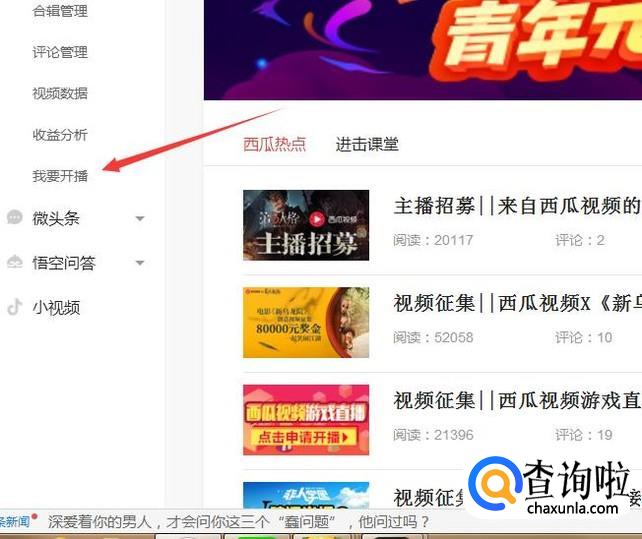The width and height of the screenshot is (642, 539).
Task: Click the 评论：19 count text
Action: [584, 435]
